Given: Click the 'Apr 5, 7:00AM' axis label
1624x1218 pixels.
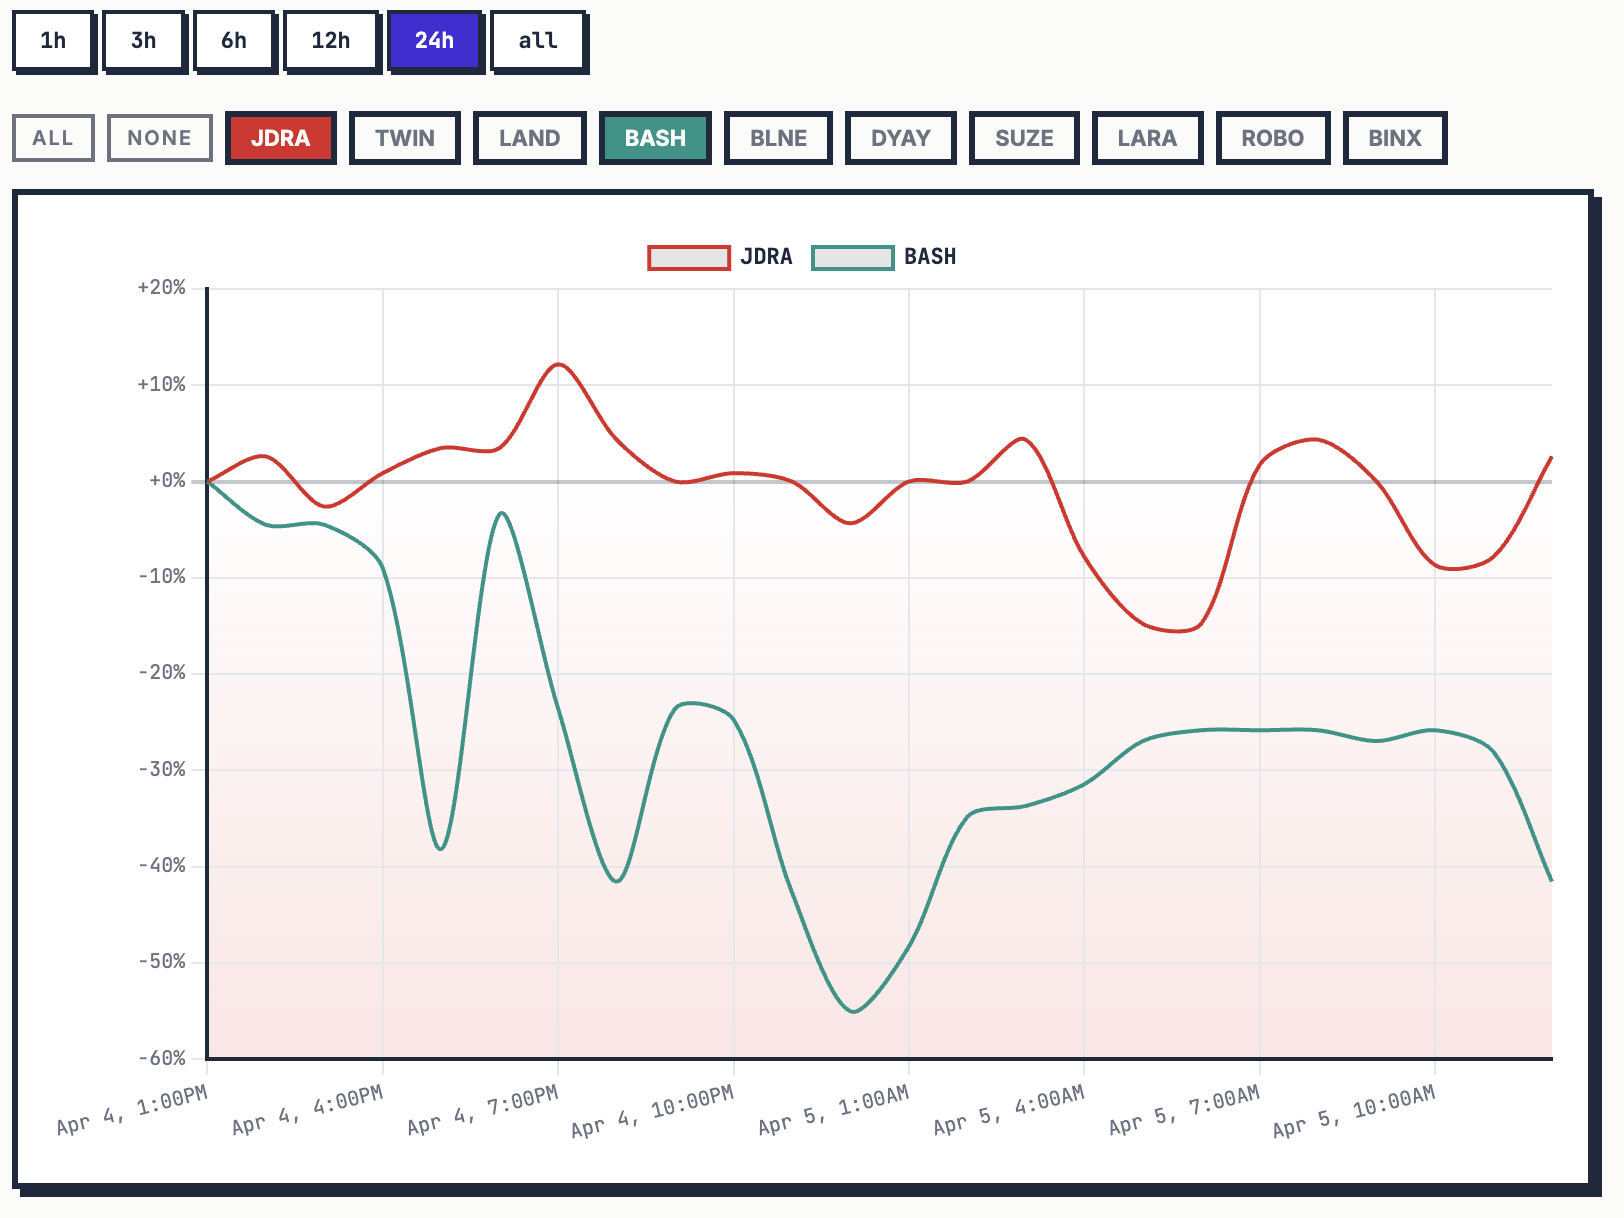Looking at the screenshot, I should pyautogui.click(x=1185, y=1110).
